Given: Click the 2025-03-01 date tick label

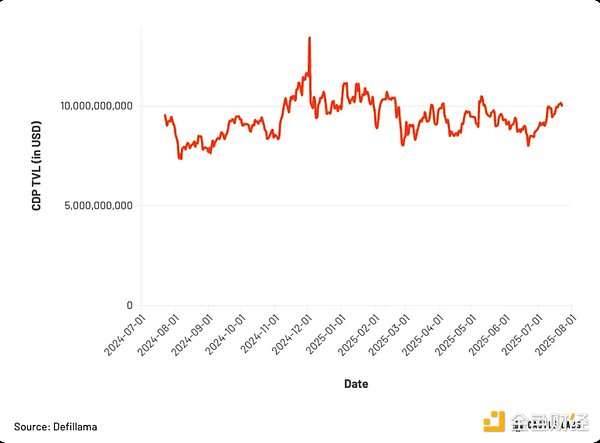Looking at the screenshot, I should (387, 334).
